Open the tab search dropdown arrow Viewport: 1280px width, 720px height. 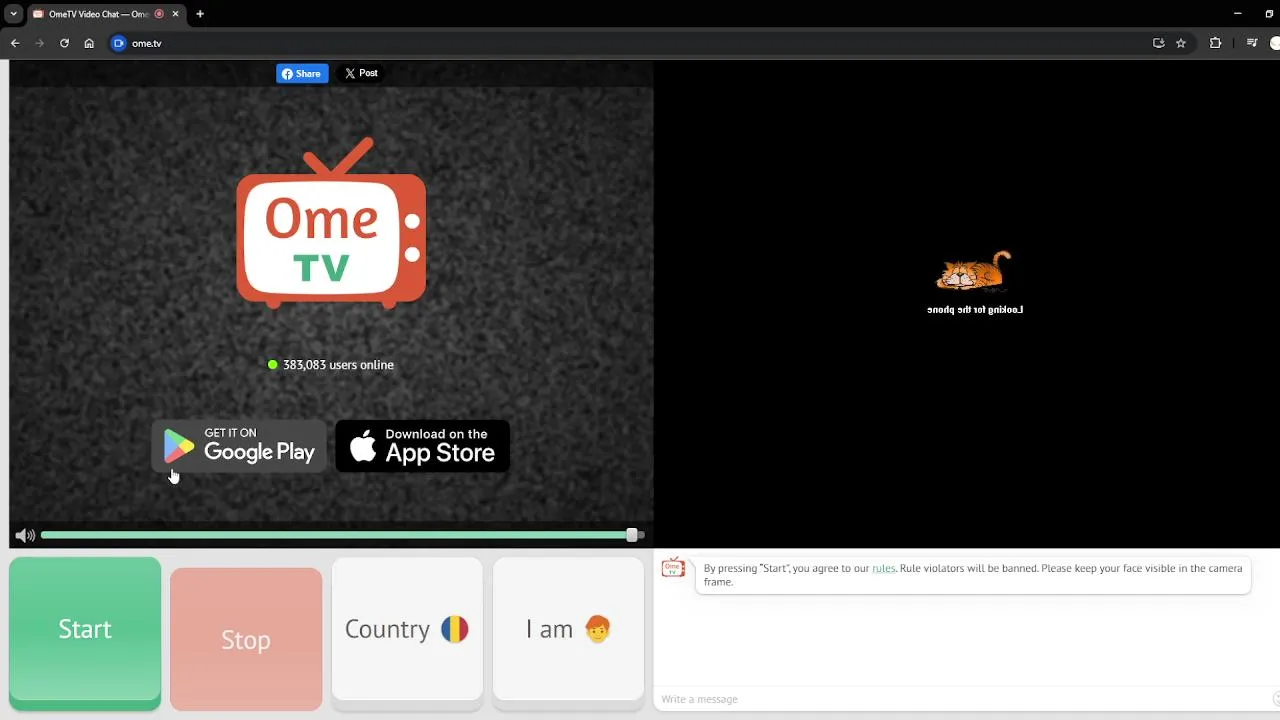tap(13, 14)
